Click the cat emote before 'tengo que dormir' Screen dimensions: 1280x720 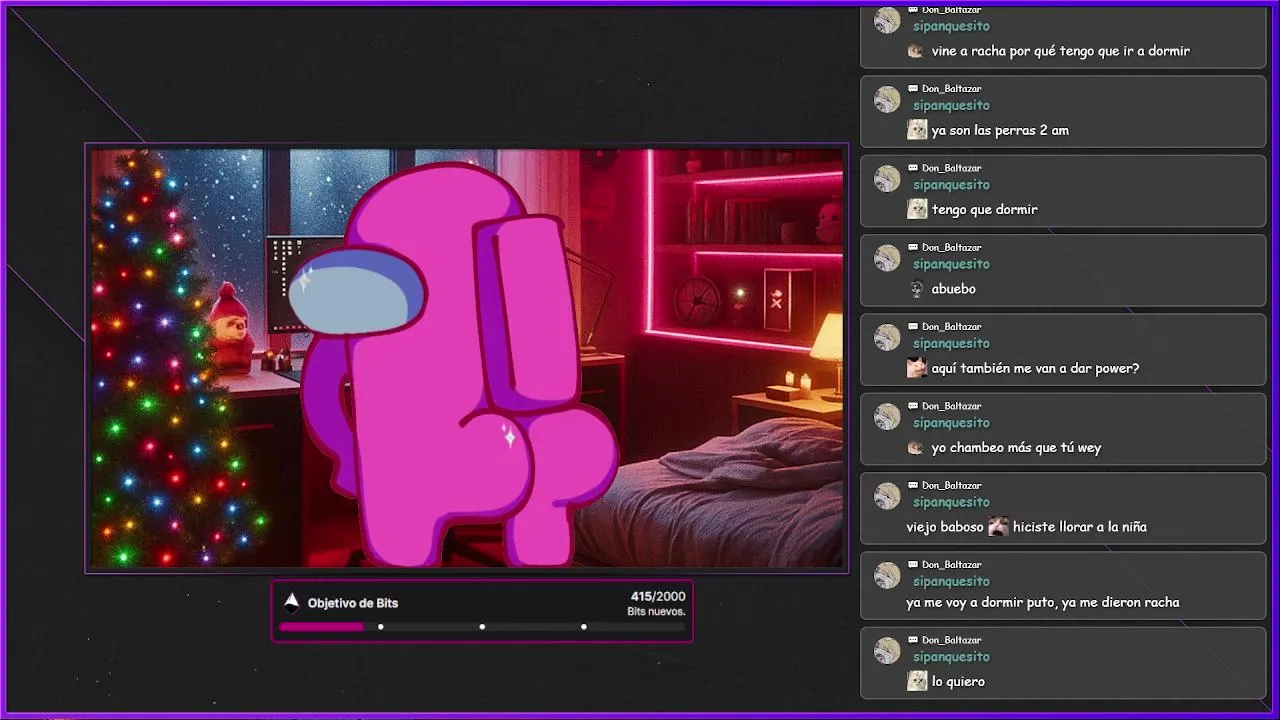pos(917,209)
